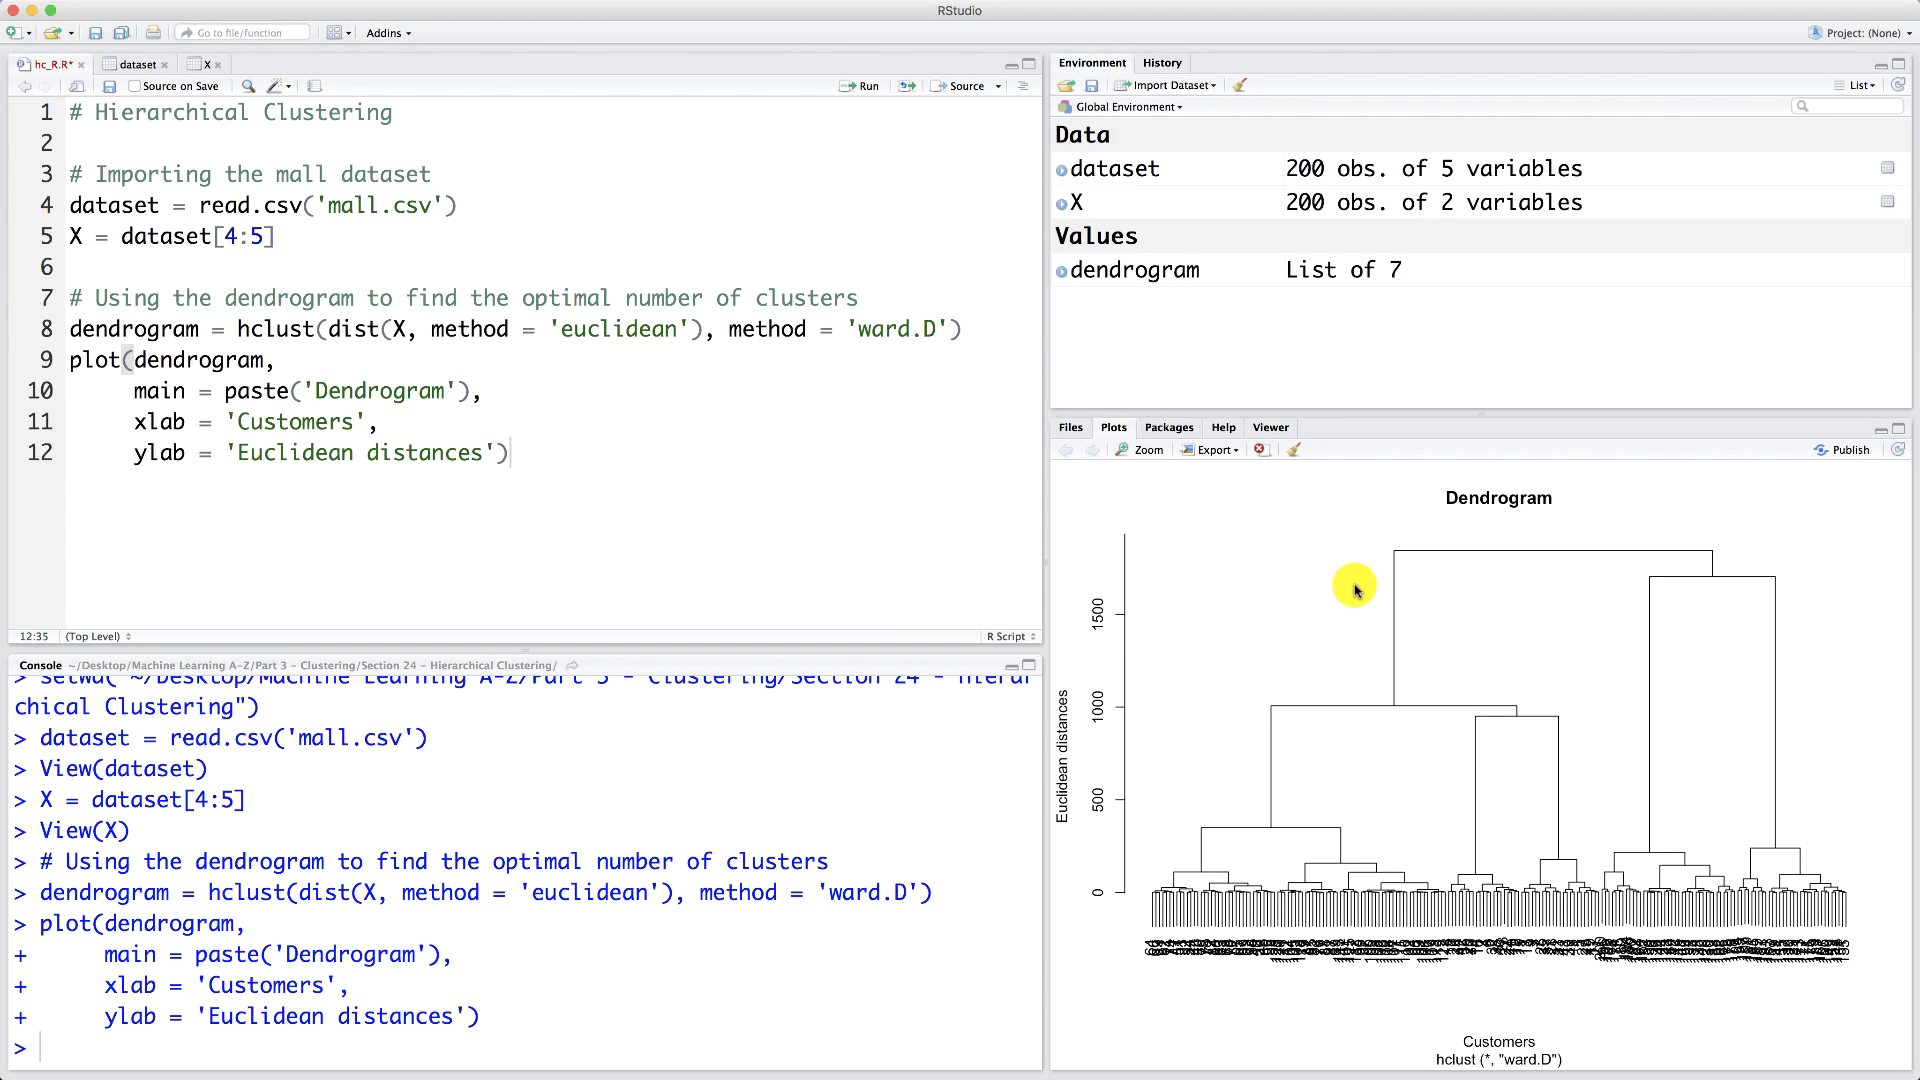
Task: Open the List view mode dropdown
Action: 1856,85
